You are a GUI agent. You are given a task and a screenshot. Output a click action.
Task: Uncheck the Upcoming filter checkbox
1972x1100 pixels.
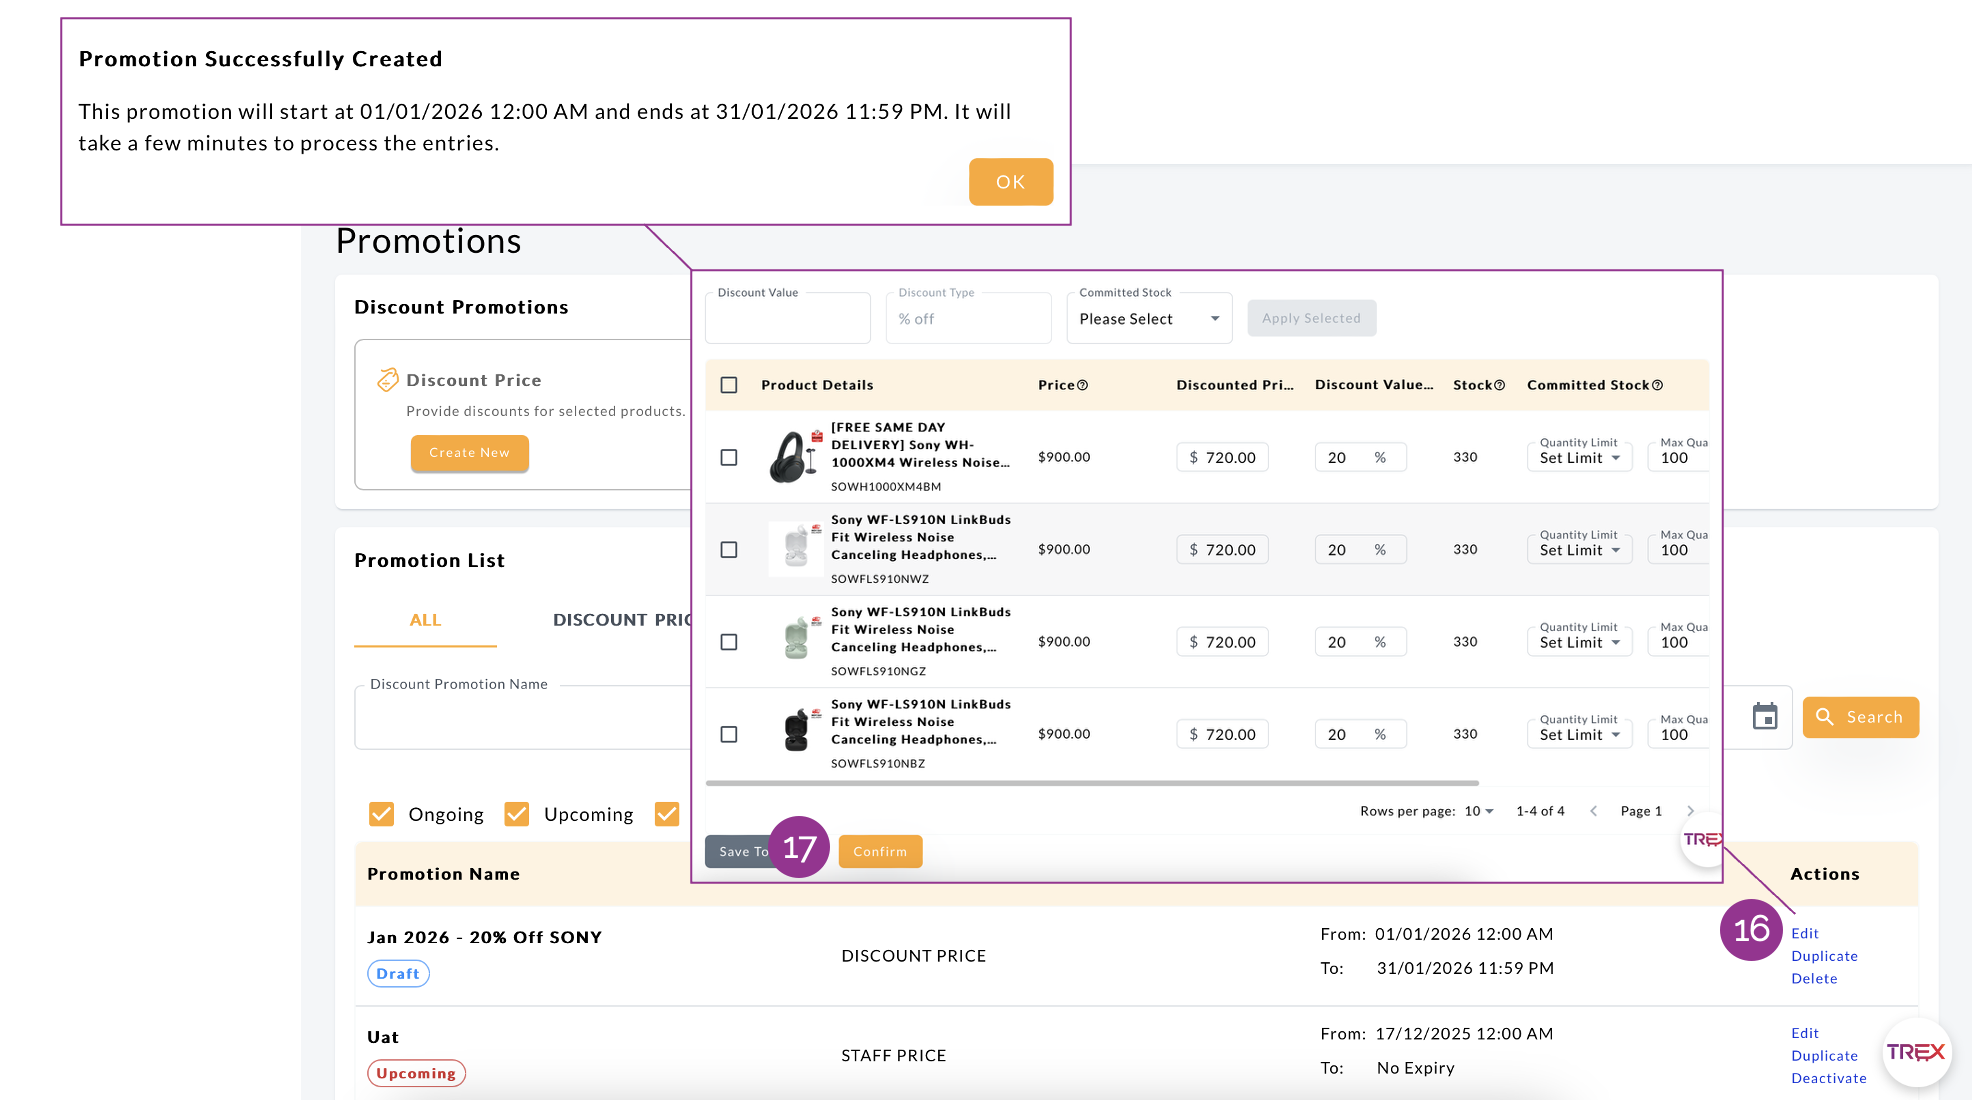pyautogui.click(x=516, y=814)
